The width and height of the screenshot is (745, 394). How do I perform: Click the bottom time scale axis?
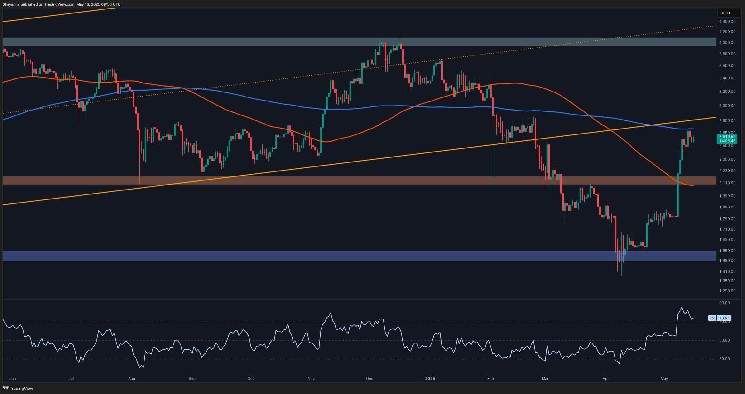(359, 379)
